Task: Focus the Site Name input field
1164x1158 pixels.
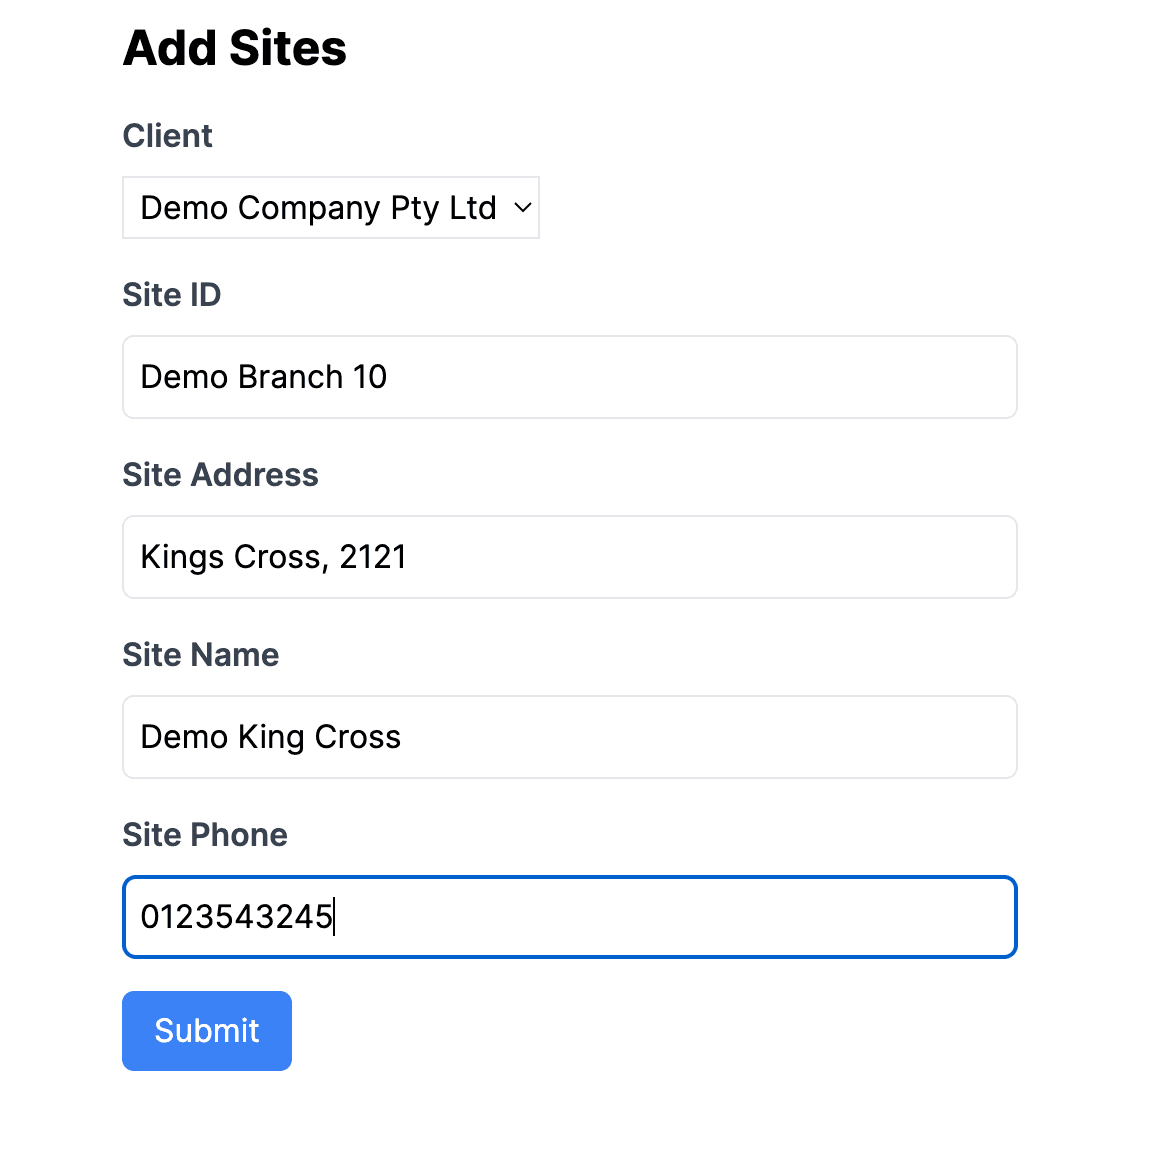Action: pyautogui.click(x=569, y=737)
